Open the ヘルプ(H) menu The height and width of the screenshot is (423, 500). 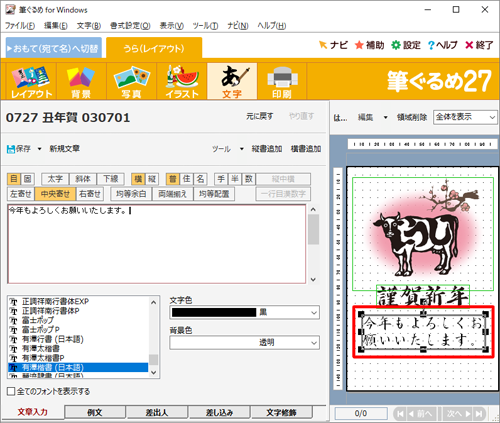tap(272, 26)
